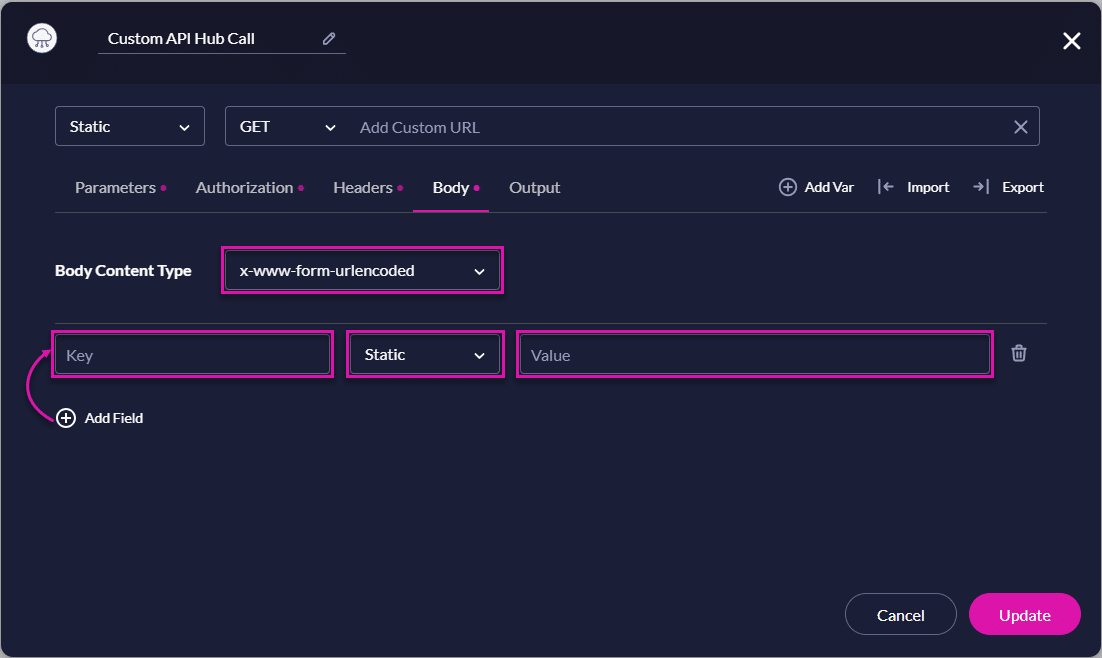Click the pink Update button
1102x658 pixels.
(1024, 615)
